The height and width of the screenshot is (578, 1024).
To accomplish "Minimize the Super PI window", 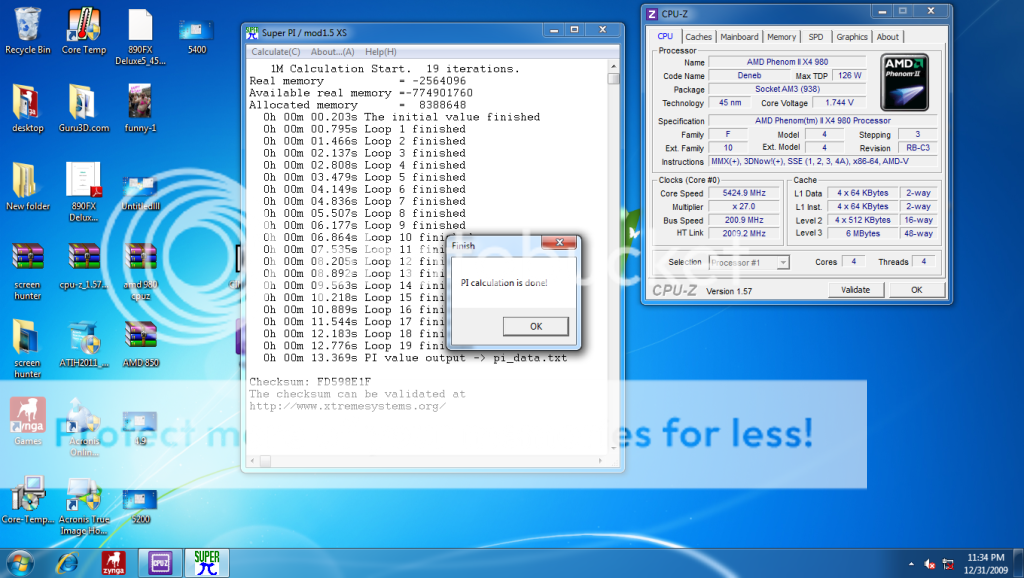I will [x=554, y=30].
